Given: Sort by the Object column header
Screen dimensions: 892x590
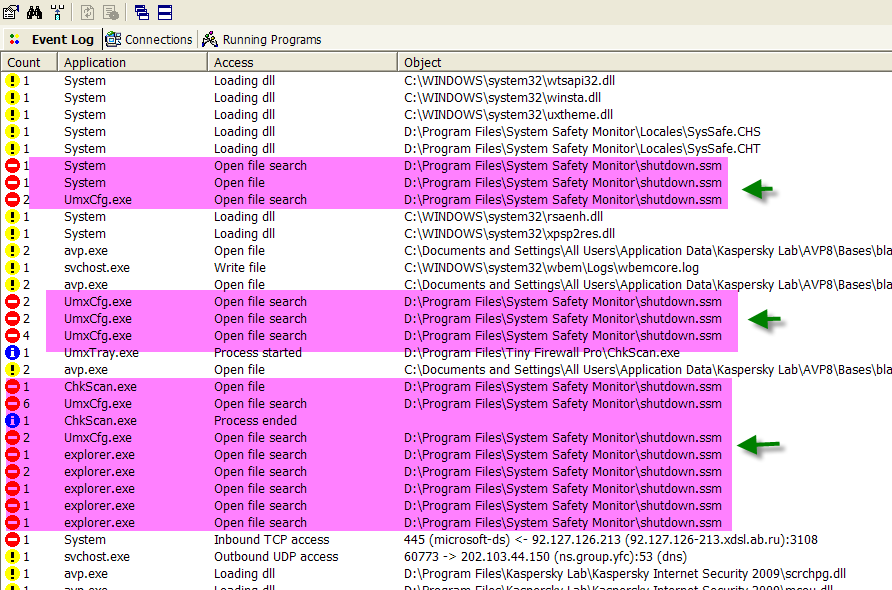Looking at the screenshot, I should click(x=645, y=62).
